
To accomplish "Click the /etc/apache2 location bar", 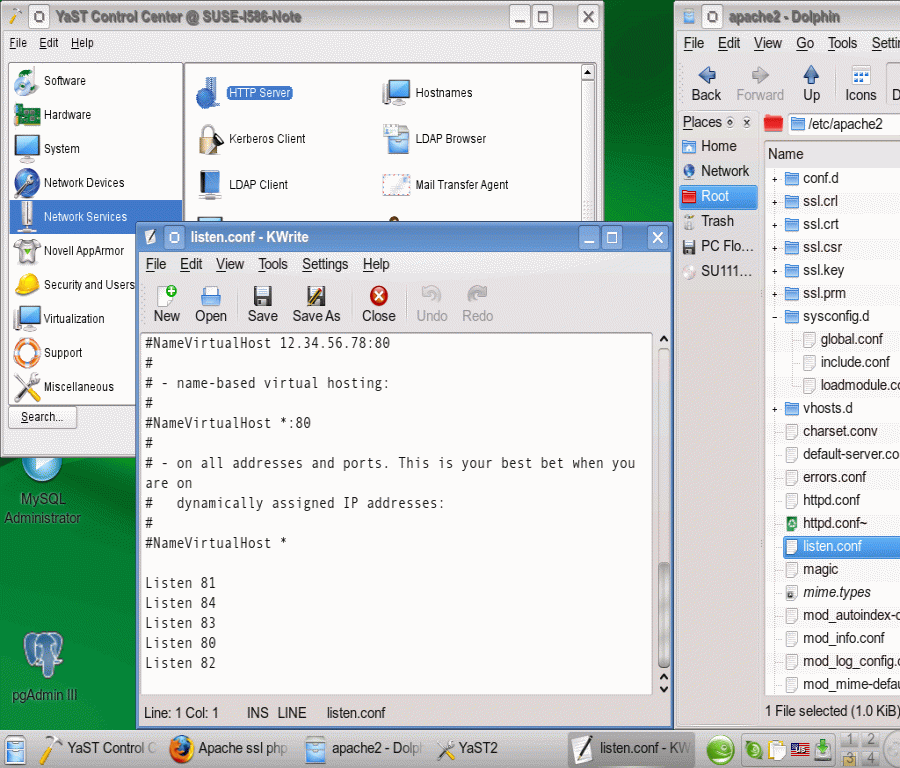I will tap(844, 124).
